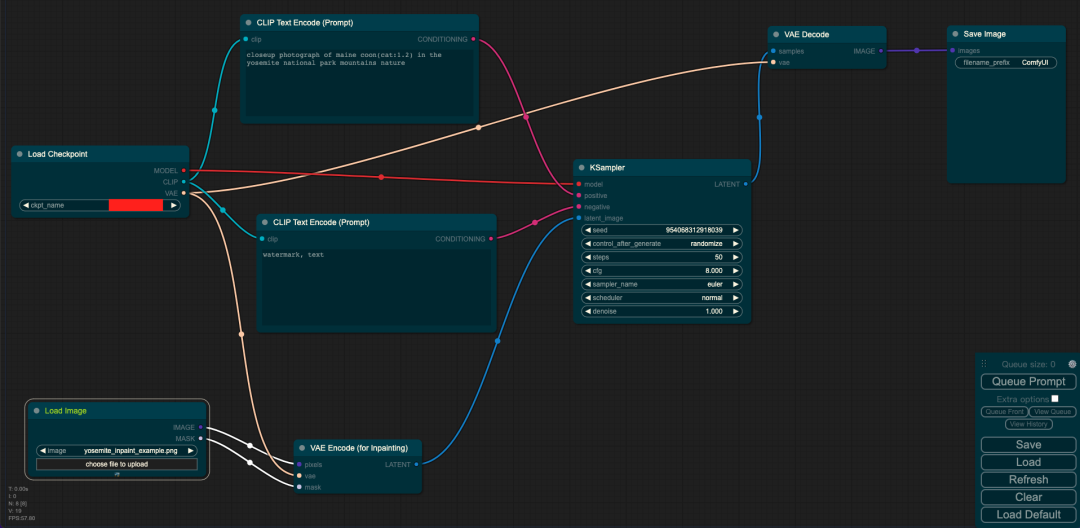Select next sampler_name with right arrow
This screenshot has width=1080, height=528.
pyautogui.click(x=736, y=284)
